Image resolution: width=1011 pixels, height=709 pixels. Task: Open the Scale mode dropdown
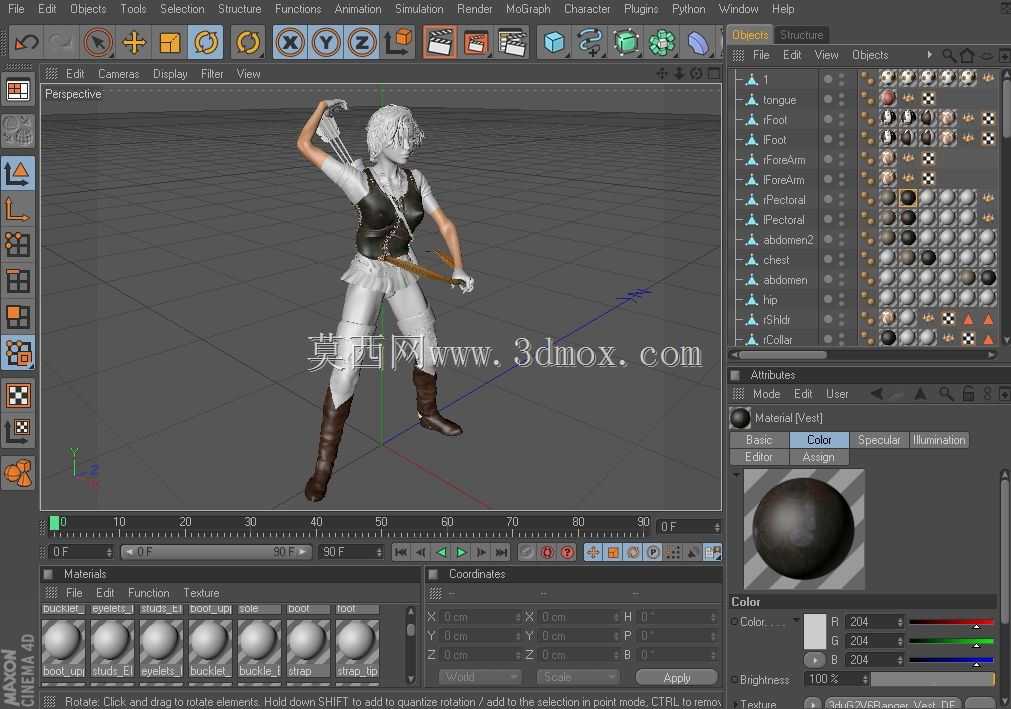578,677
